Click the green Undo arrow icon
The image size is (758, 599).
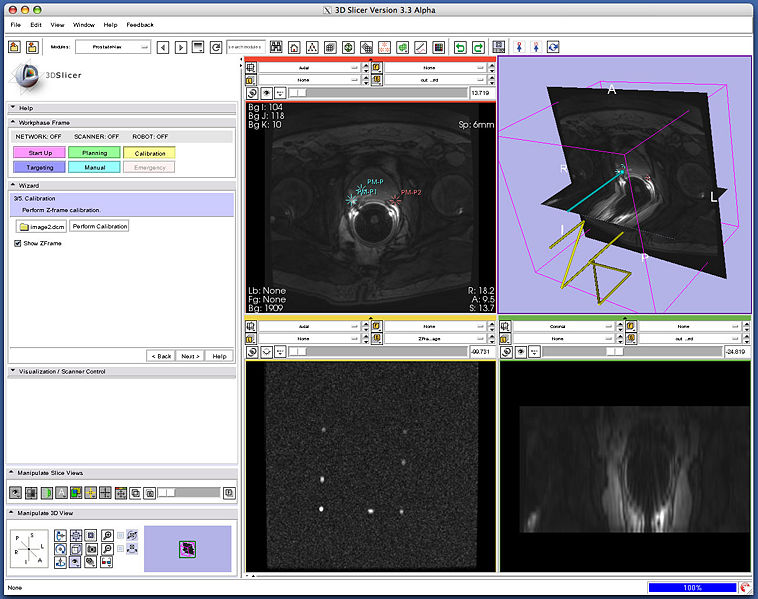pyautogui.click(x=460, y=47)
